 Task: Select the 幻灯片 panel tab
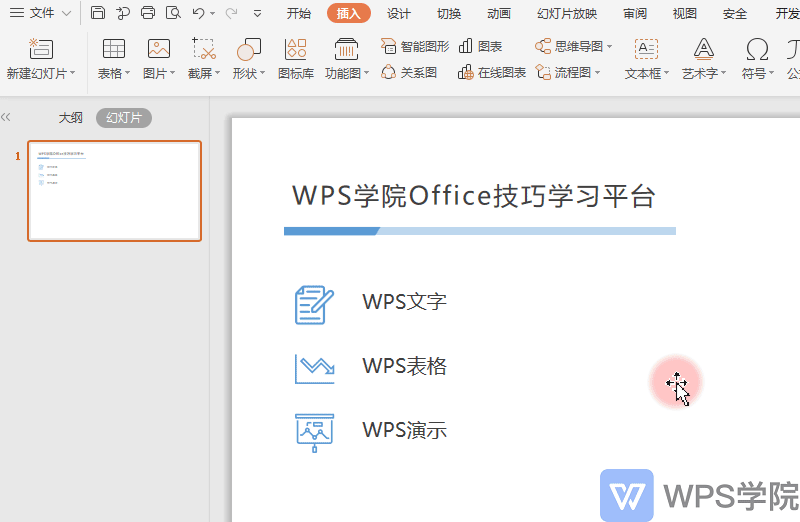tap(123, 118)
